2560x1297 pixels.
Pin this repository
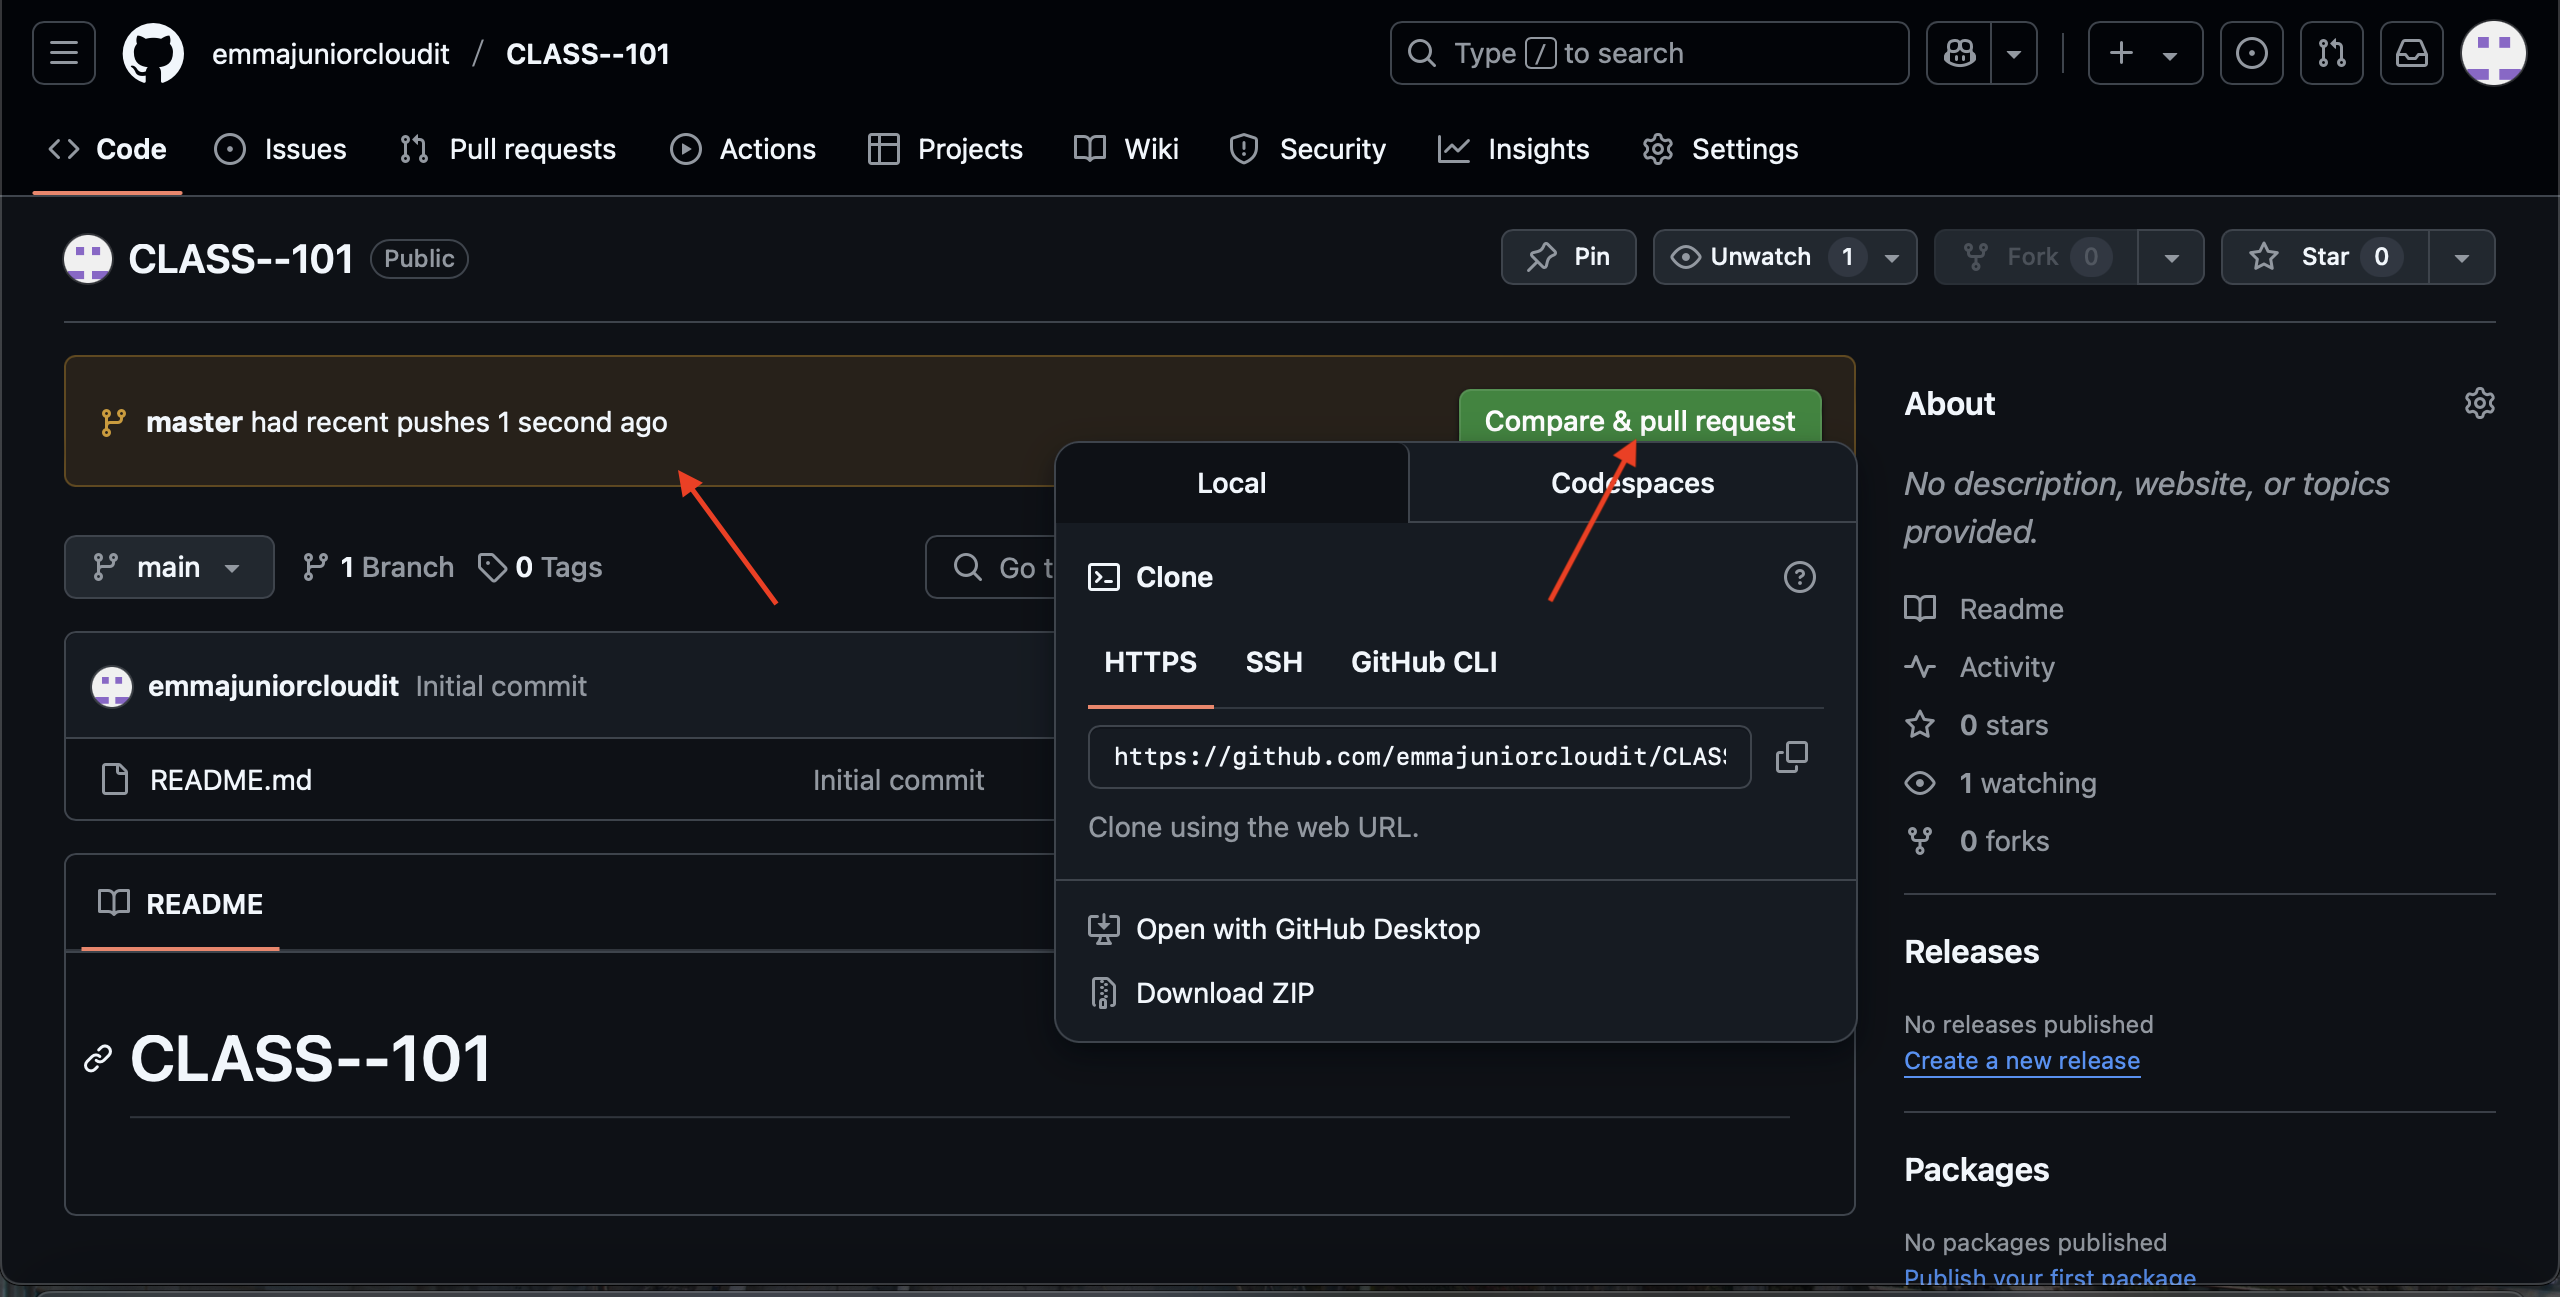click(x=1568, y=257)
